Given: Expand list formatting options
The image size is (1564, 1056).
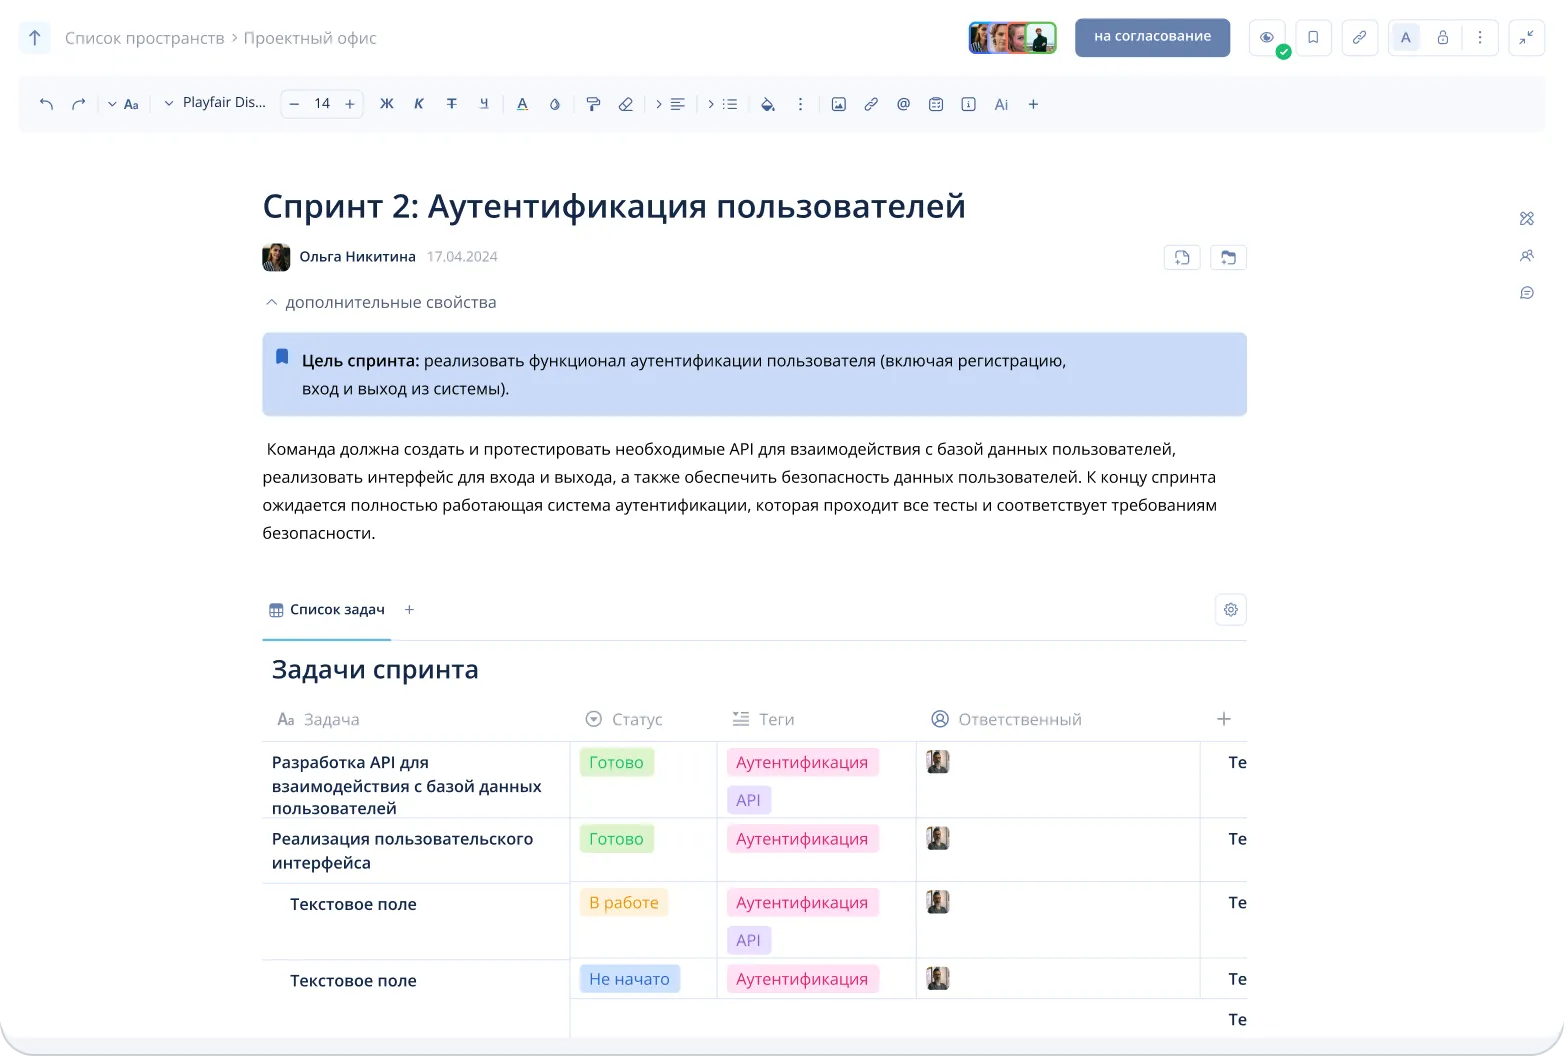Looking at the screenshot, I should 723,104.
